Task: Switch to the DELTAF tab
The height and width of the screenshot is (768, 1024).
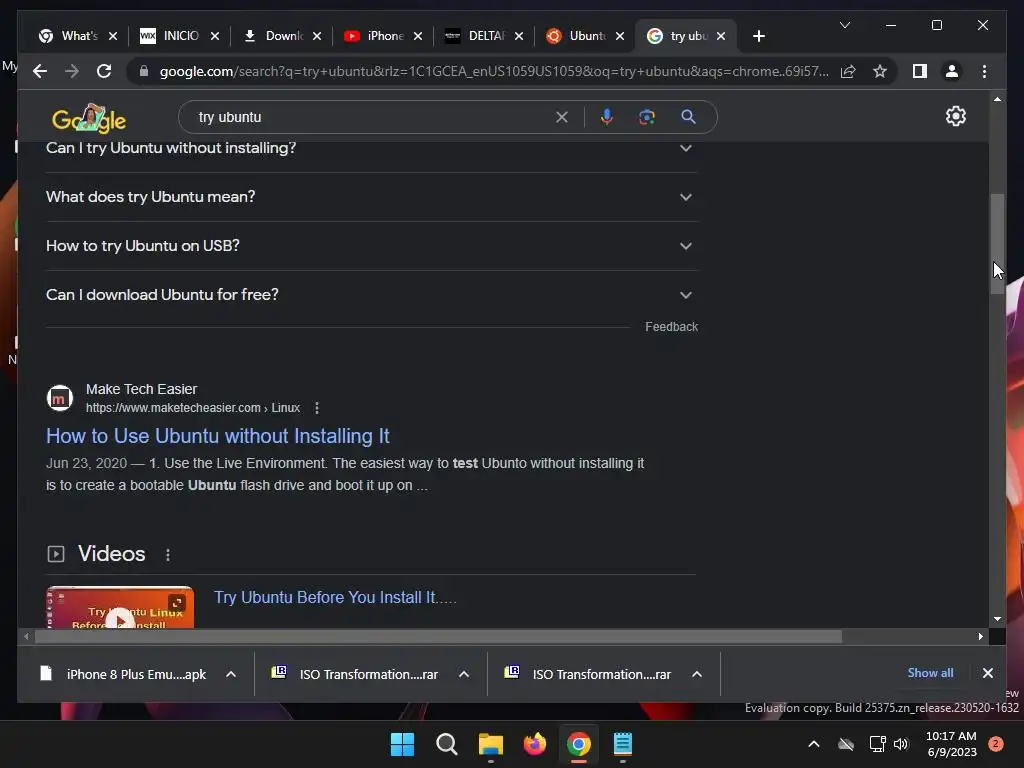Action: [475, 36]
